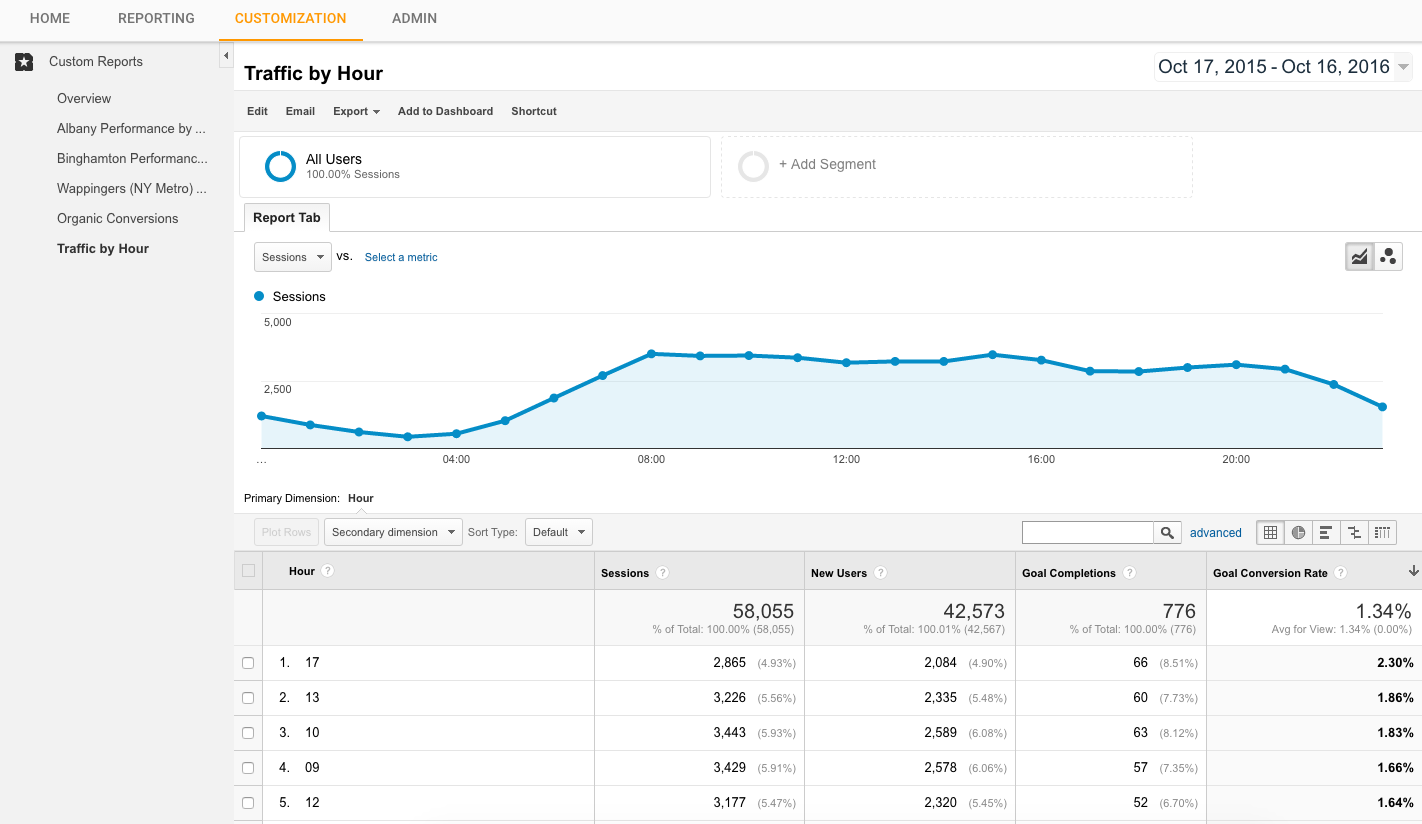
Task: Toggle the select-all checkbox in table header
Action: (248, 571)
